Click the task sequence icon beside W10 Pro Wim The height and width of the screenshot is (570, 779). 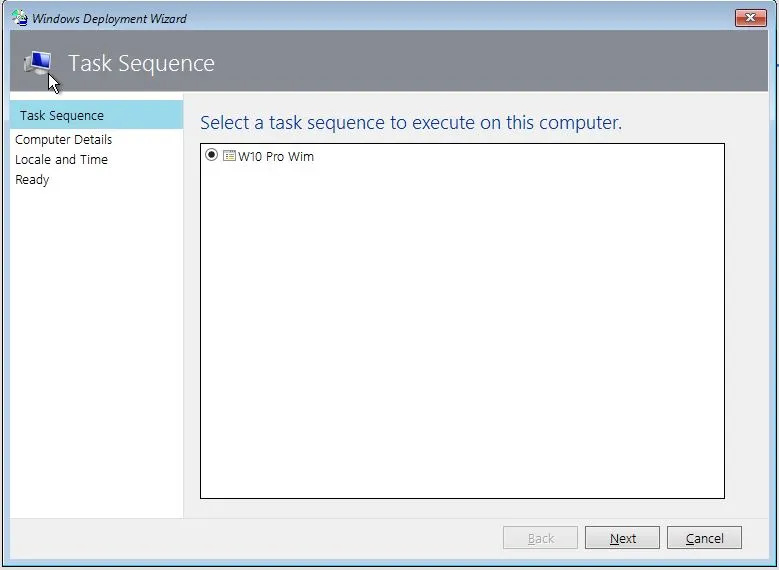[x=229, y=156]
